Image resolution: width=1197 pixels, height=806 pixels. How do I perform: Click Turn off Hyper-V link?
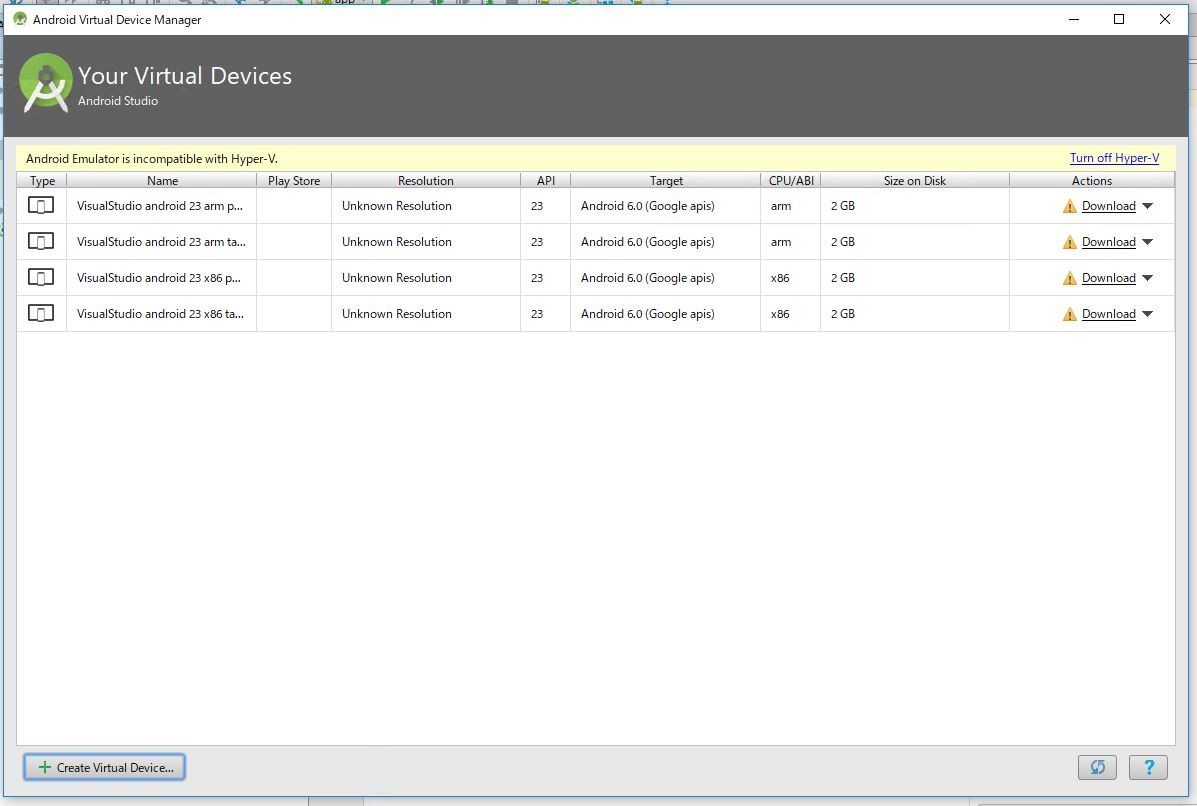pyautogui.click(x=1114, y=158)
